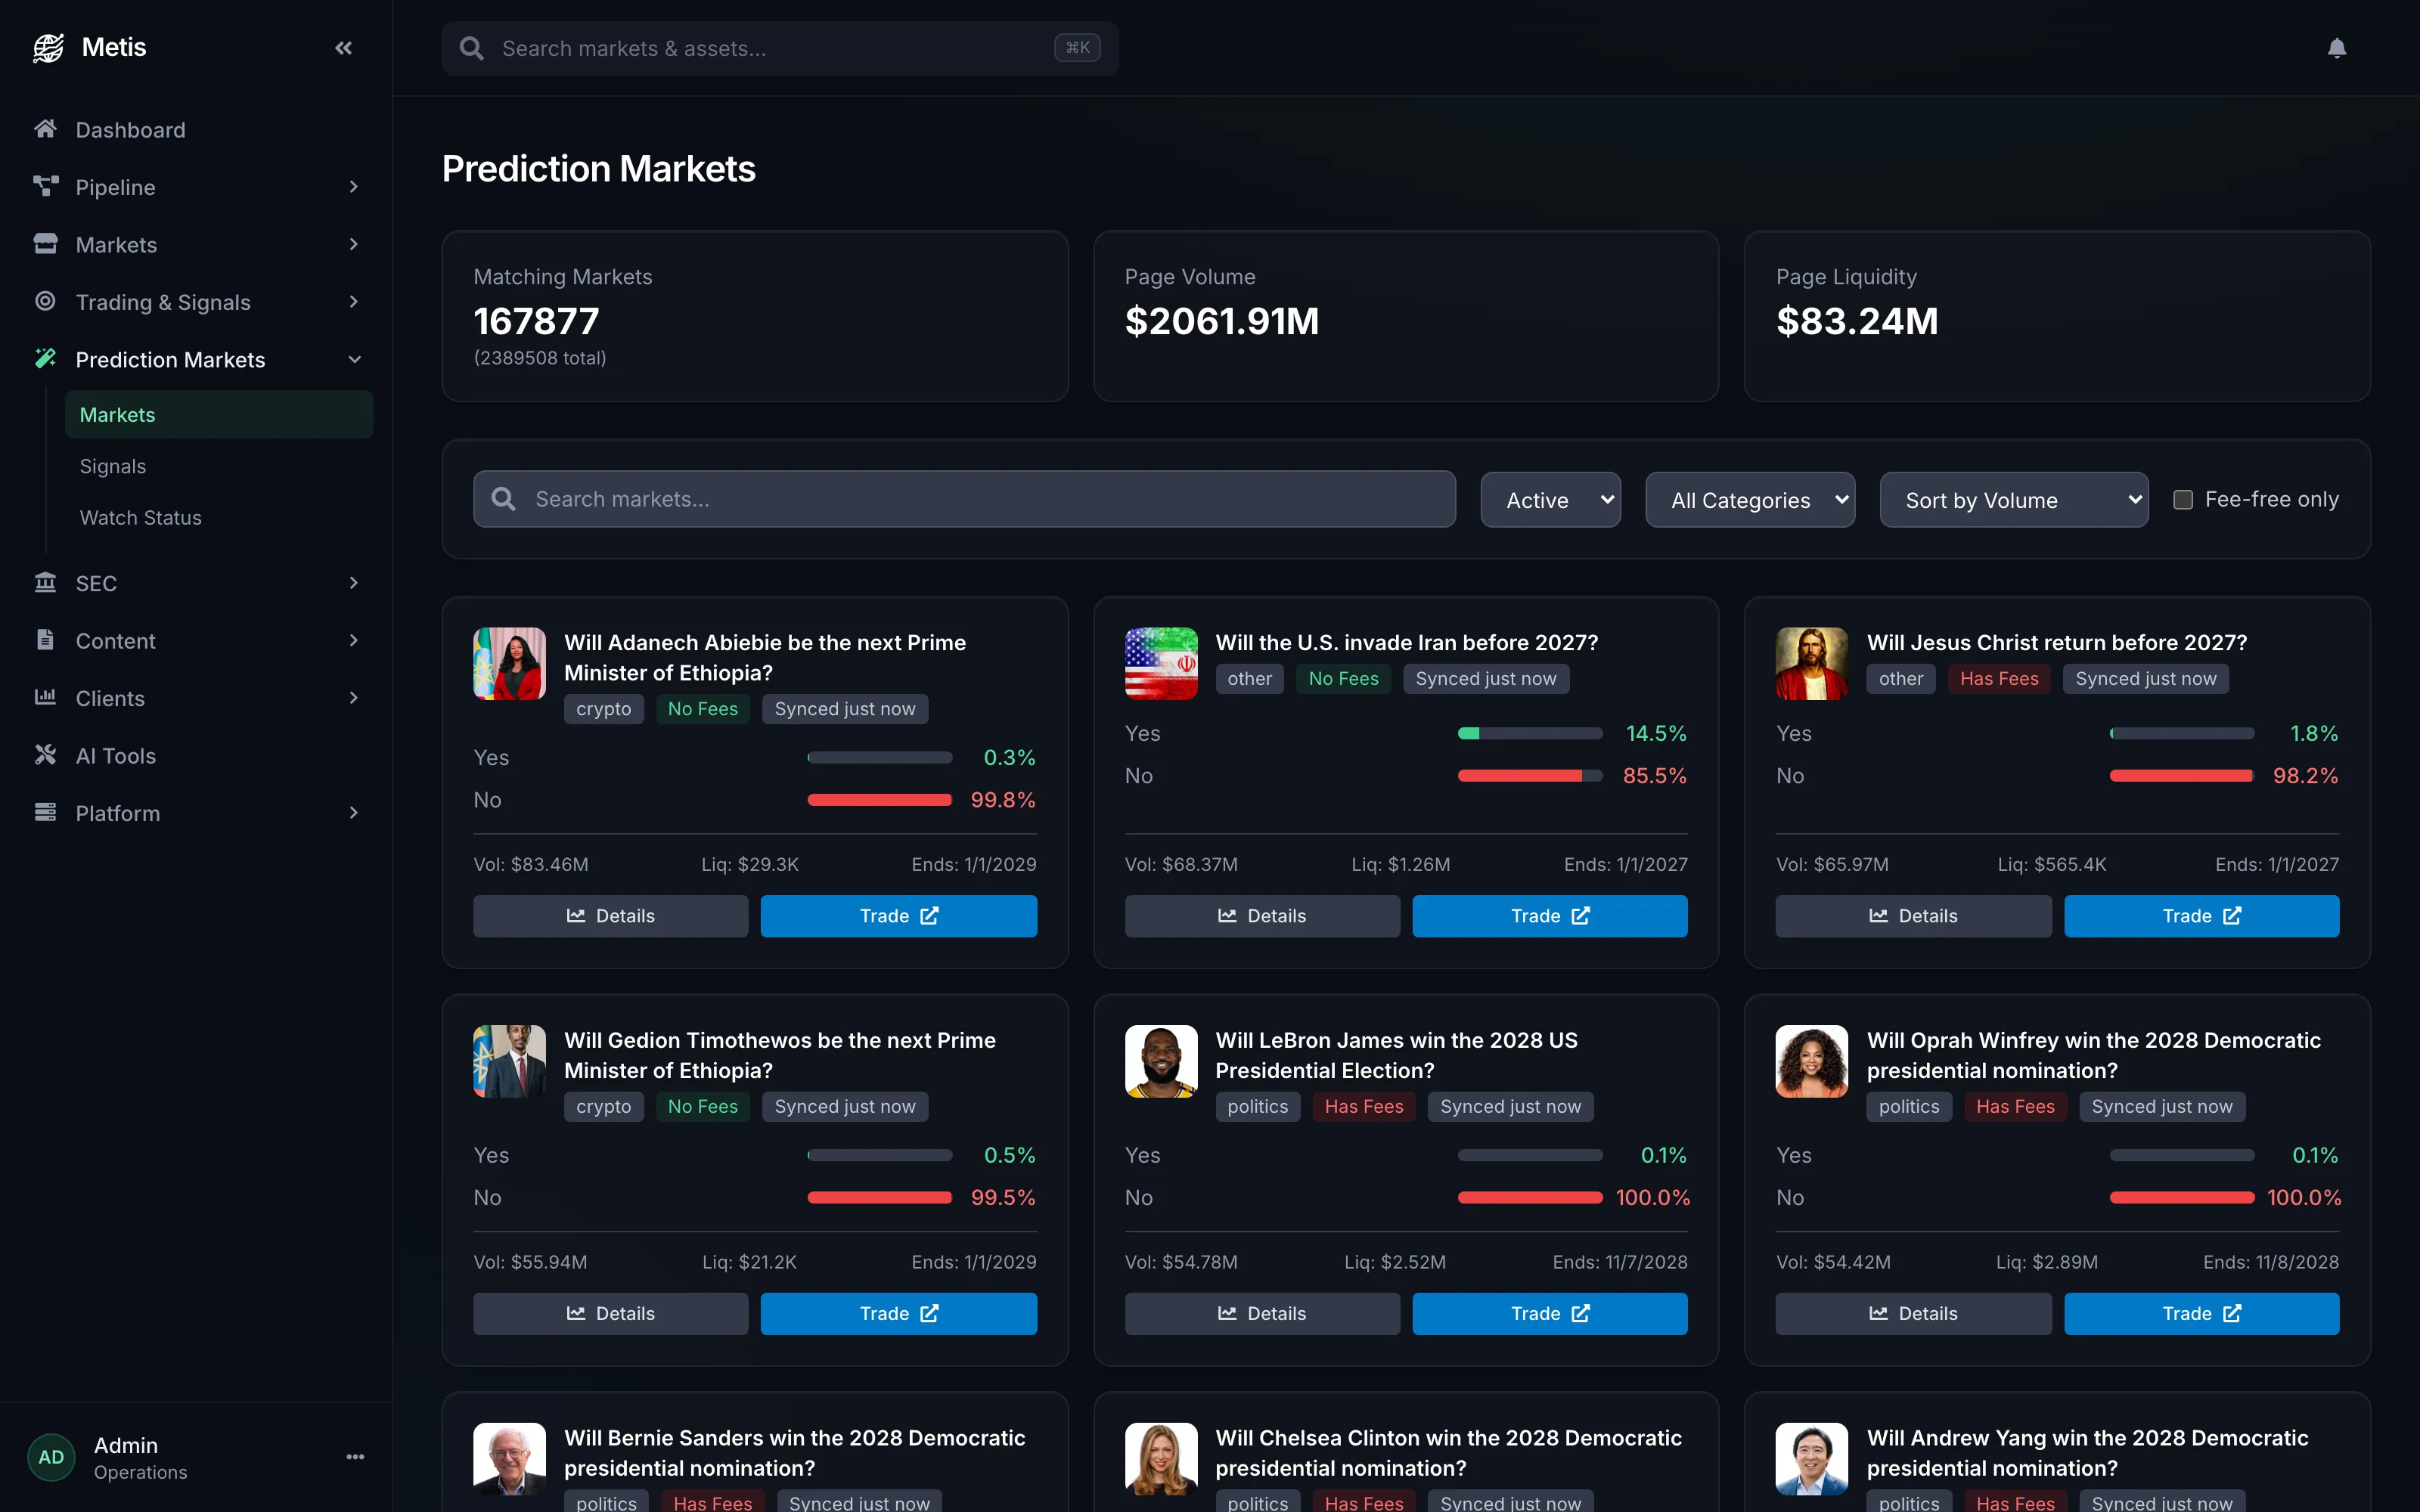
Task: Click the ⌘K shortcut badge
Action: pyautogui.click(x=1077, y=47)
